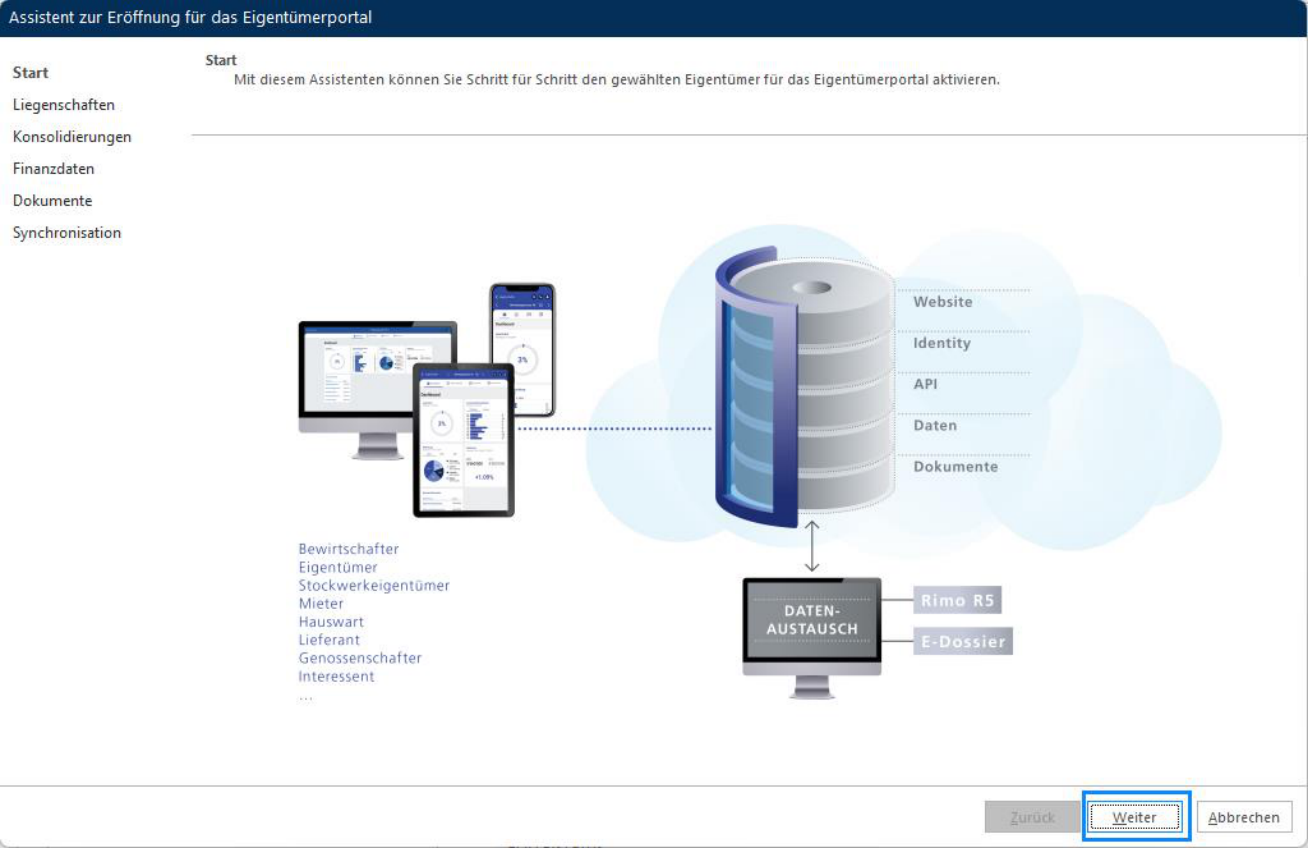Screen dimensions: 1308x848
Task: Click the Weiter button
Action: [1135, 817]
